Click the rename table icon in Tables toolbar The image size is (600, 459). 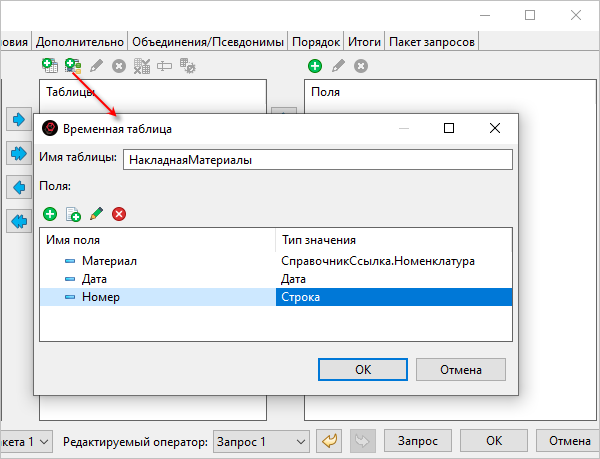coord(165,66)
